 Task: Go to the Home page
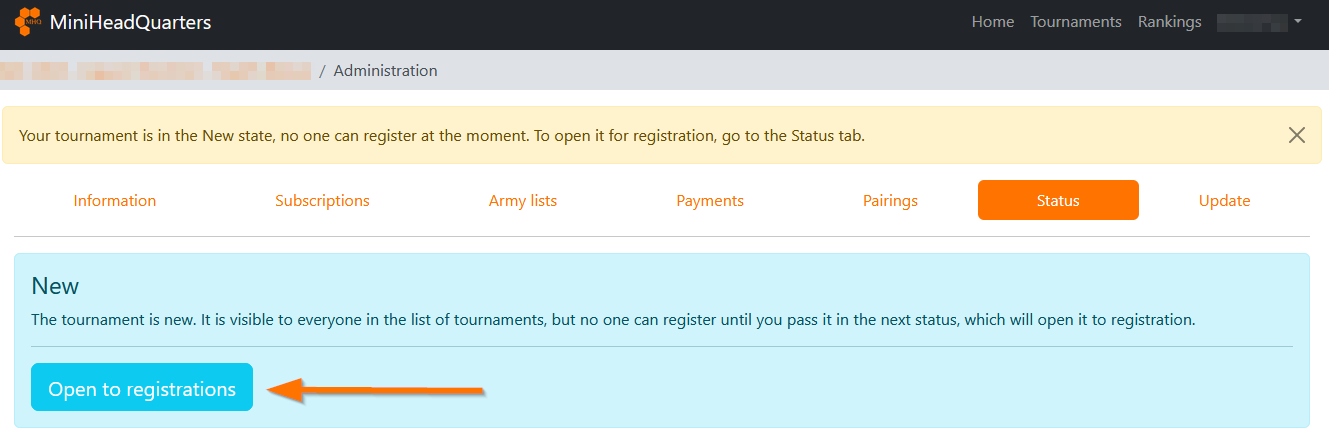[x=992, y=21]
